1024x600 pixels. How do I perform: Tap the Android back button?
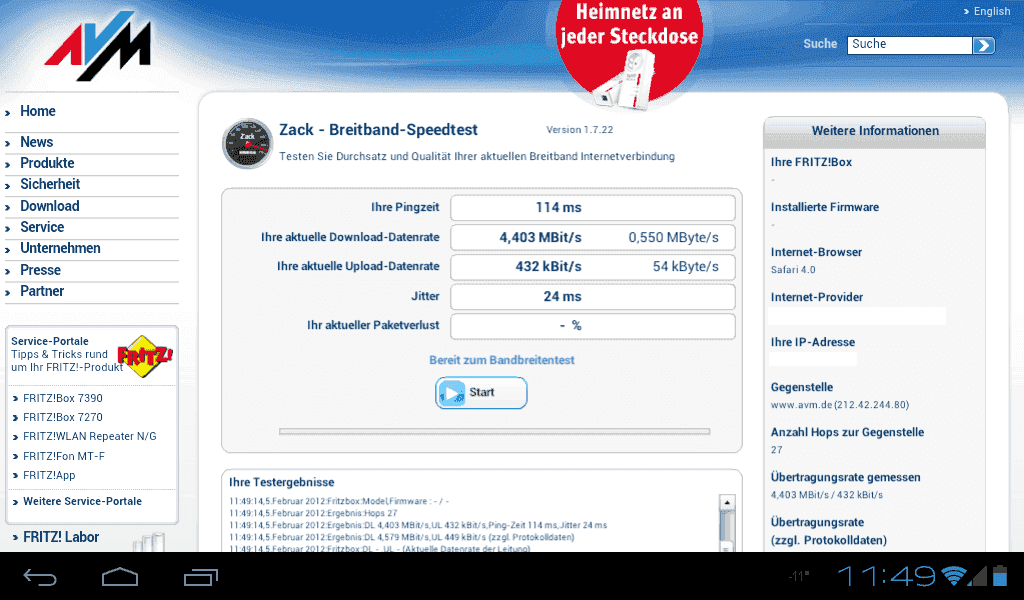coord(40,576)
